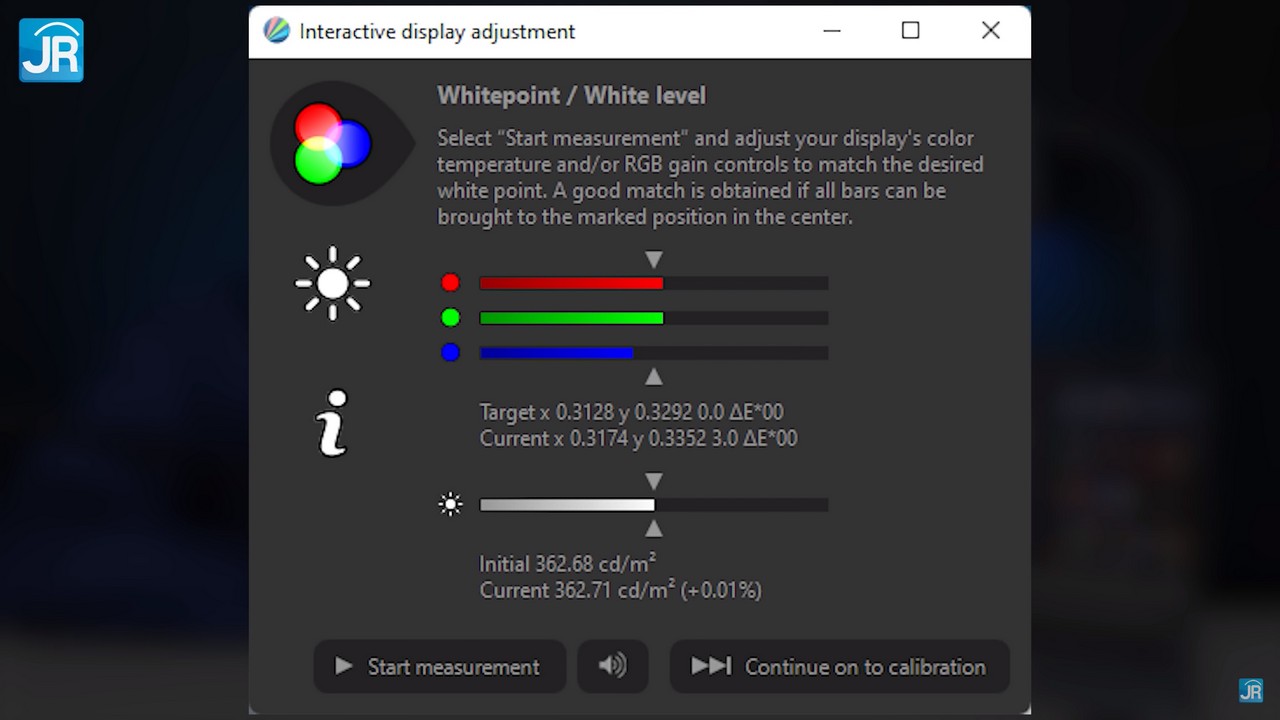Click the red channel dot icon
Image resolution: width=1280 pixels, height=720 pixels.
[450, 283]
